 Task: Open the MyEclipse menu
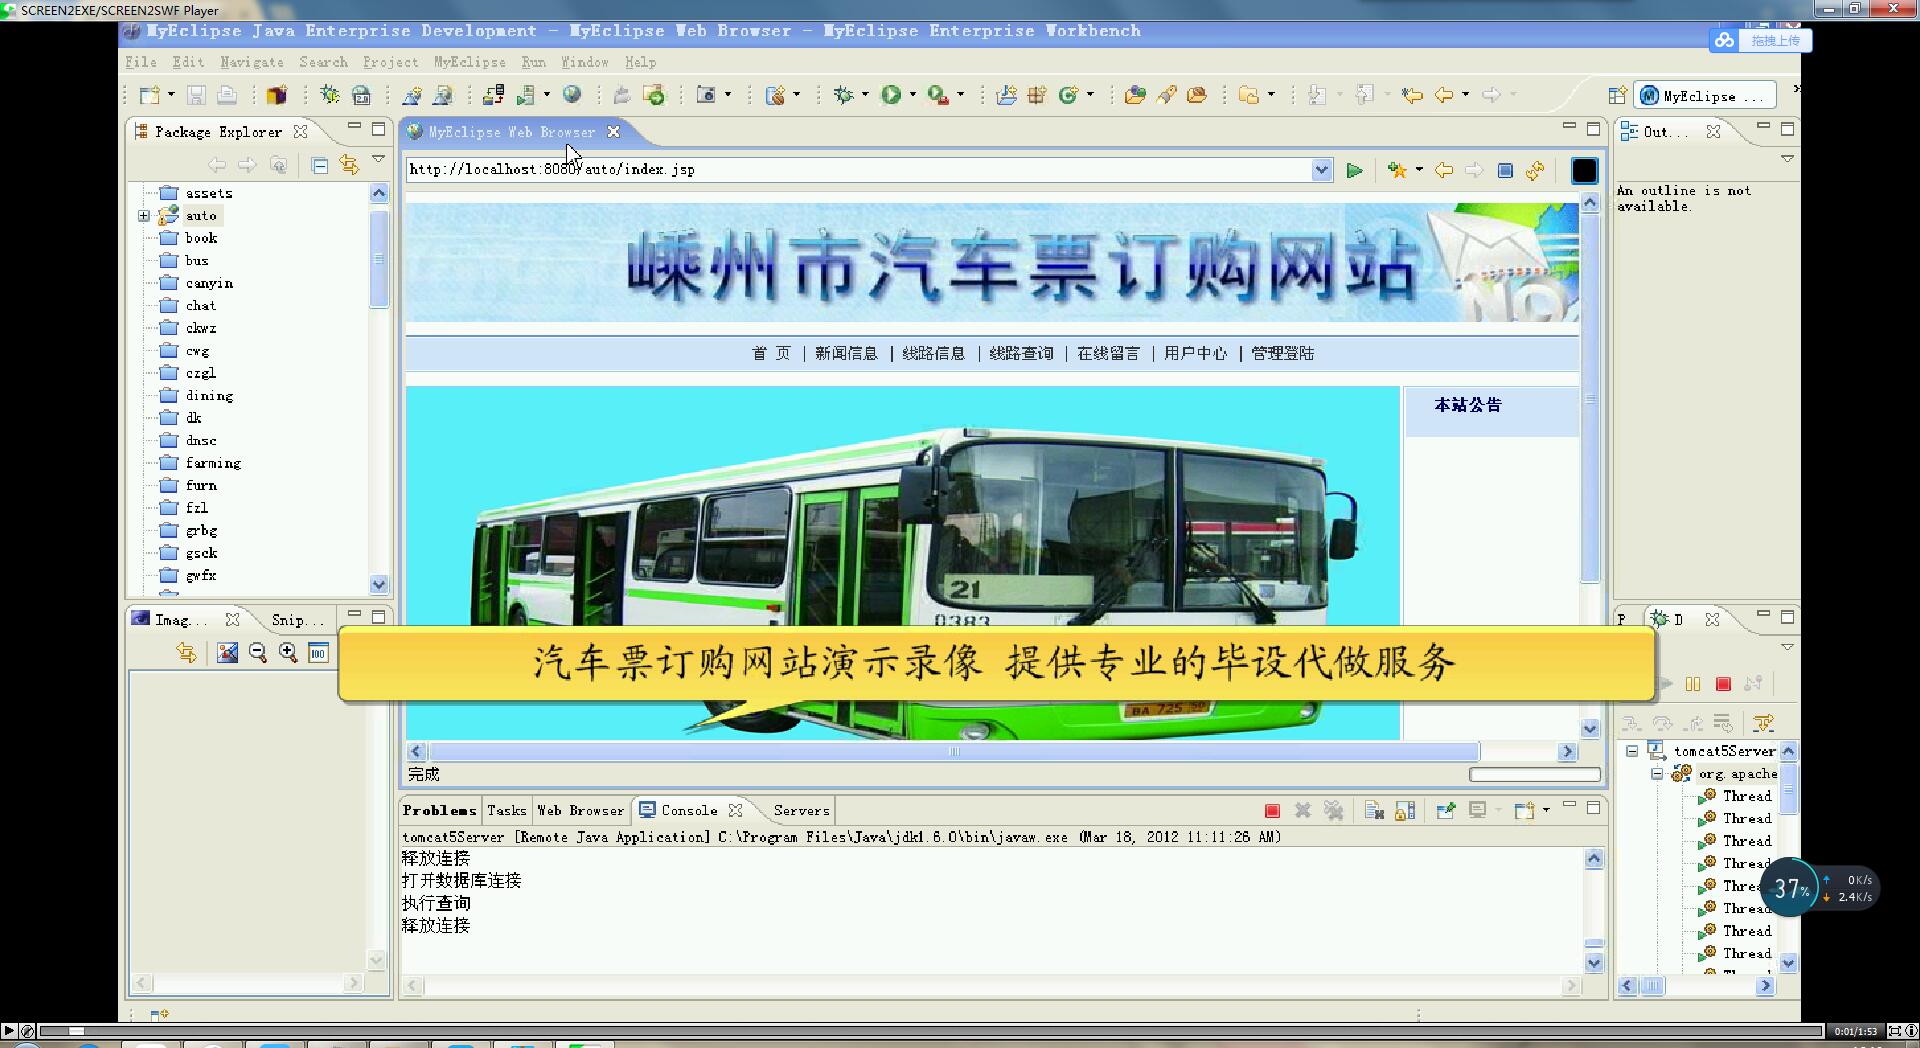[470, 62]
